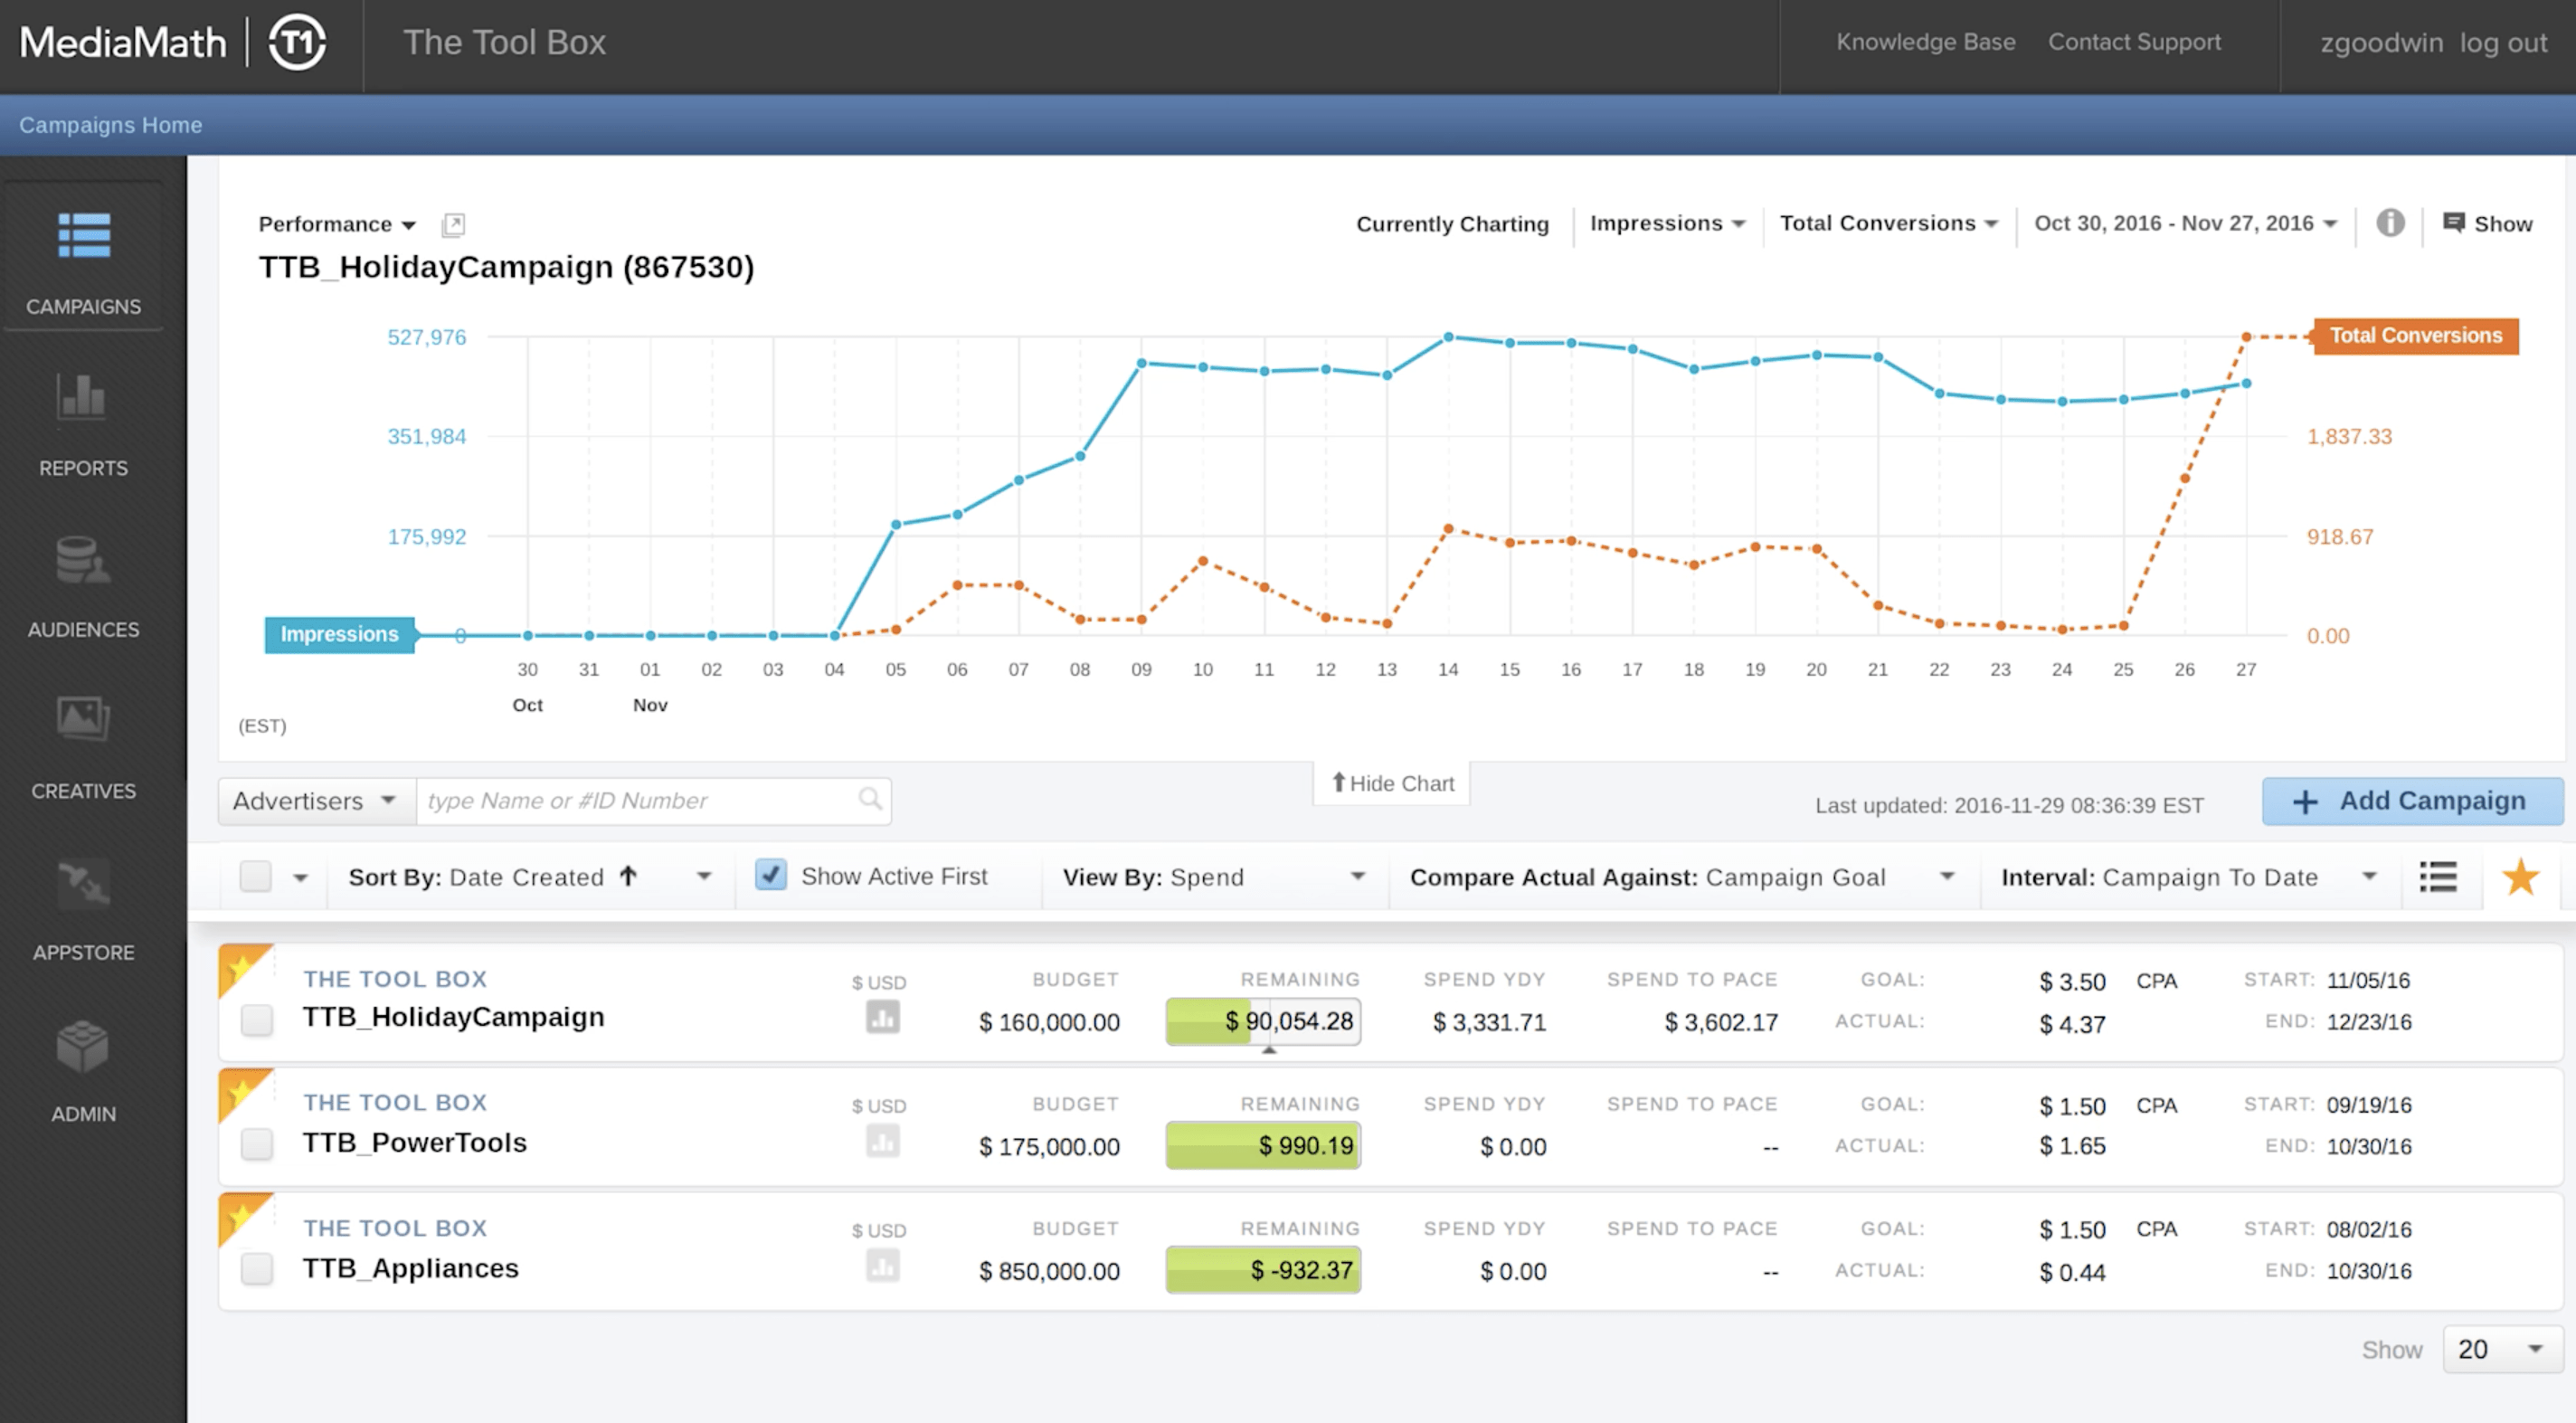
Task: Switch to list view using the list icon
Action: point(2438,877)
